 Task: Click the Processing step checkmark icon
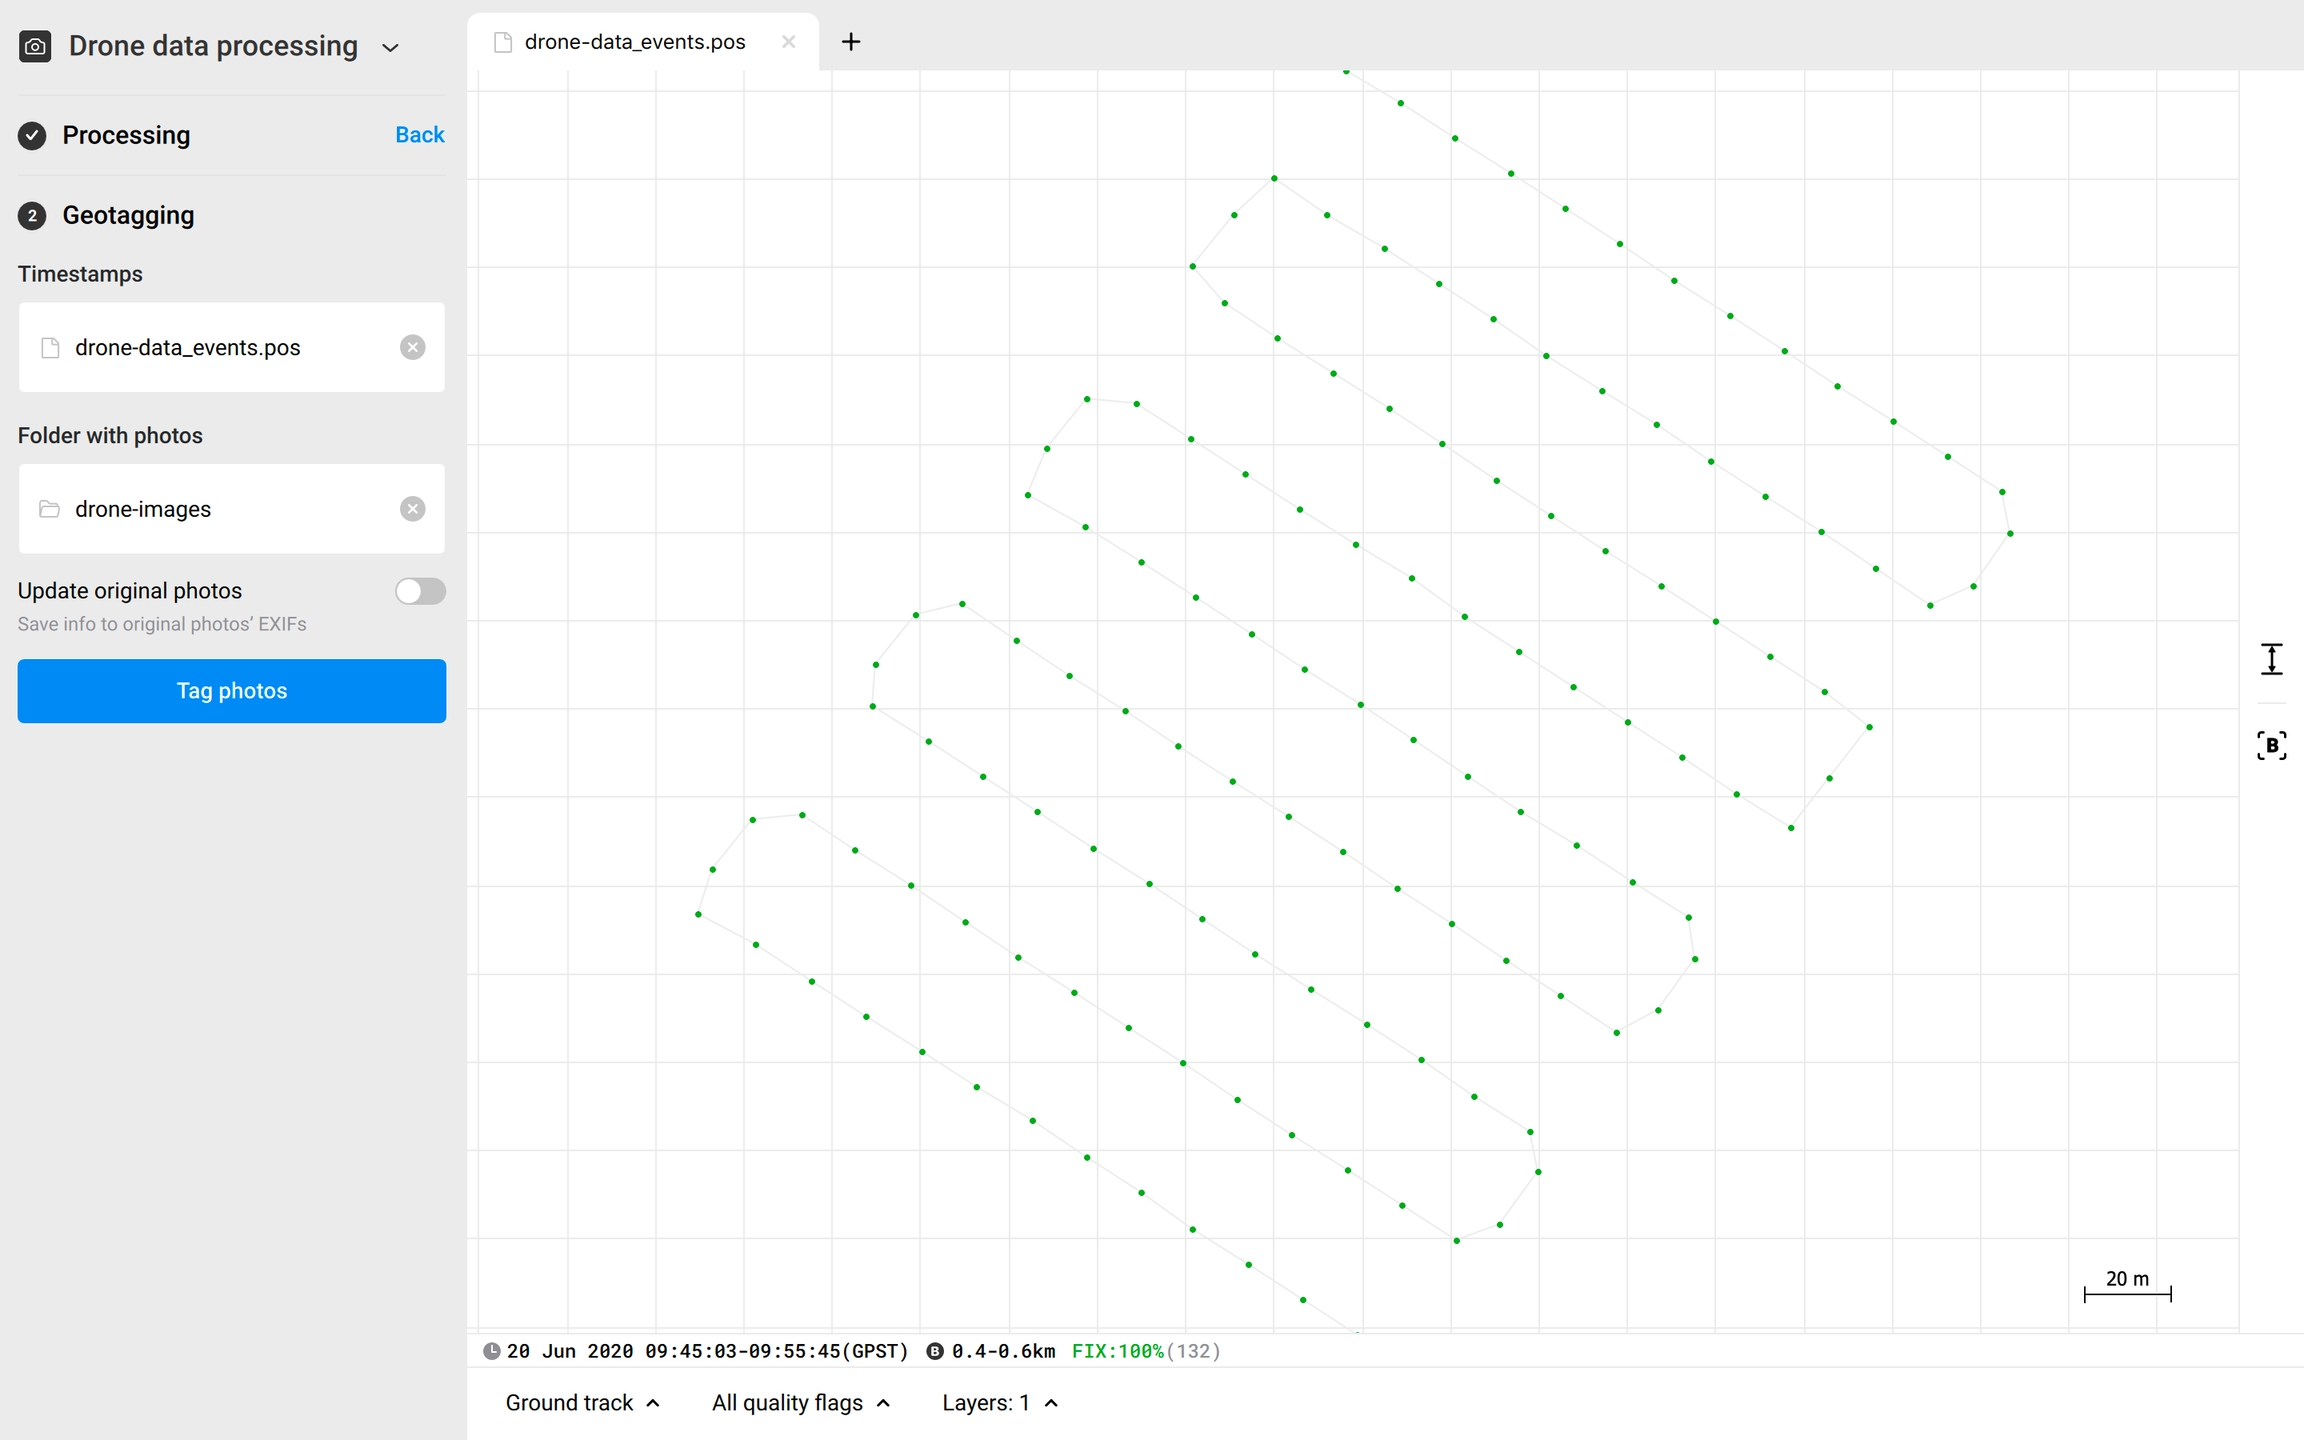pos(32,135)
